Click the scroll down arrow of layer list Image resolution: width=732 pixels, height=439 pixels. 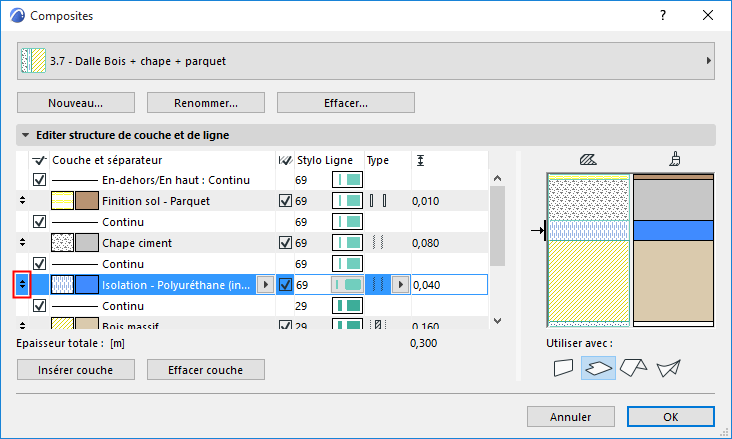point(498,321)
